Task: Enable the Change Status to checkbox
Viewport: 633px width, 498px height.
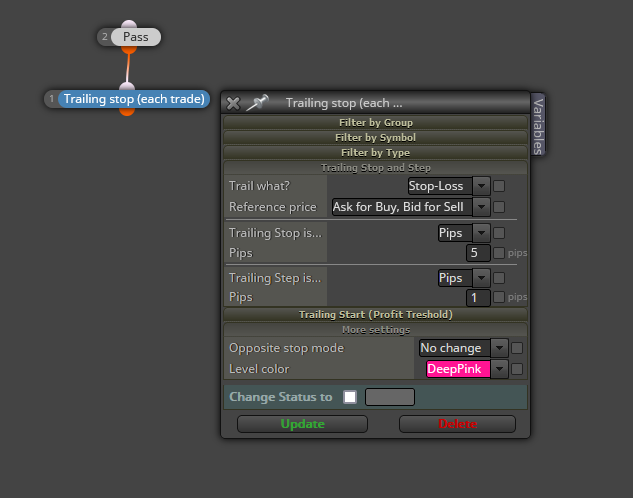Action: 350,397
